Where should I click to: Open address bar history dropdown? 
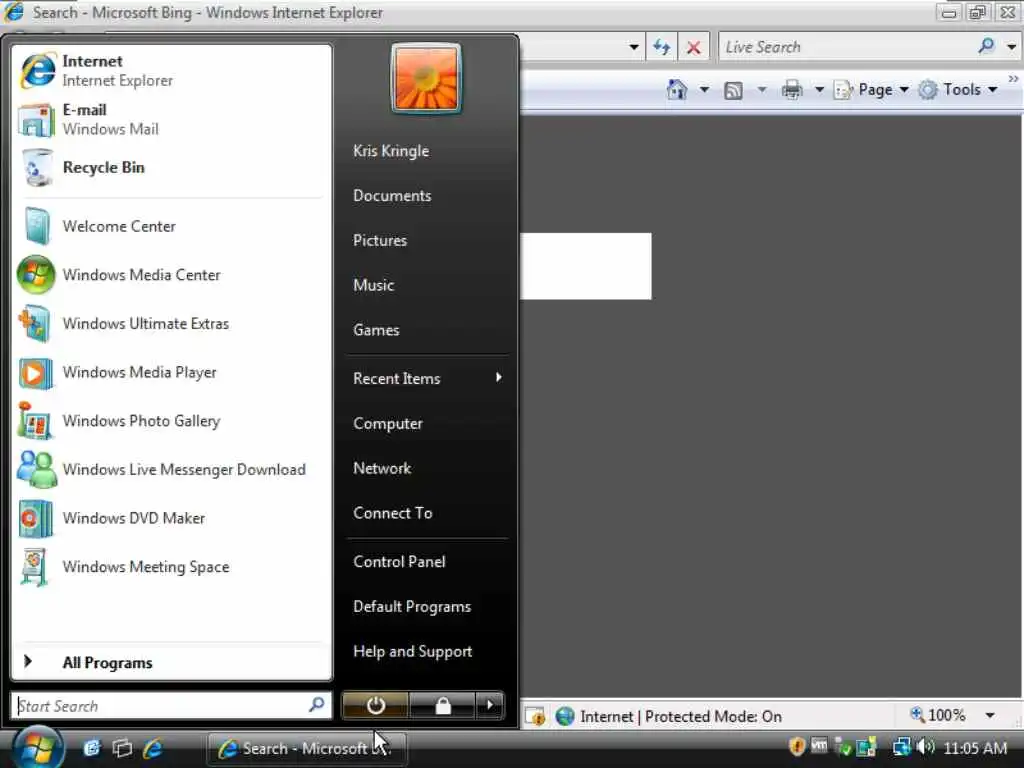tap(633, 47)
